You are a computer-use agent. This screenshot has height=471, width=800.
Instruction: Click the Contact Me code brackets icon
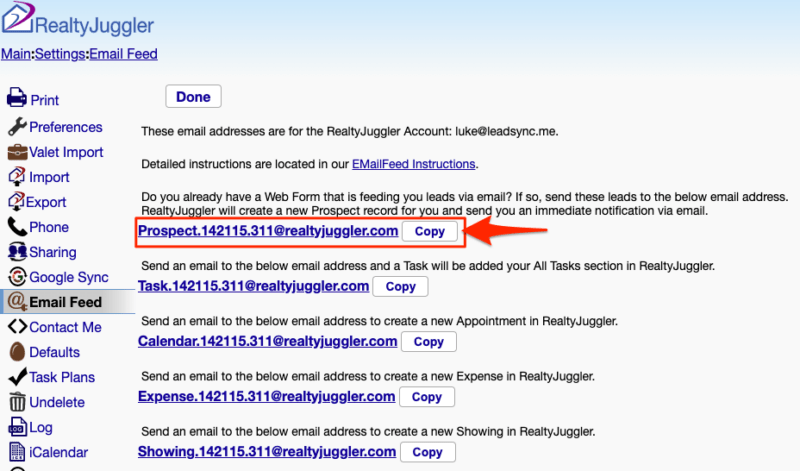click(x=17, y=327)
